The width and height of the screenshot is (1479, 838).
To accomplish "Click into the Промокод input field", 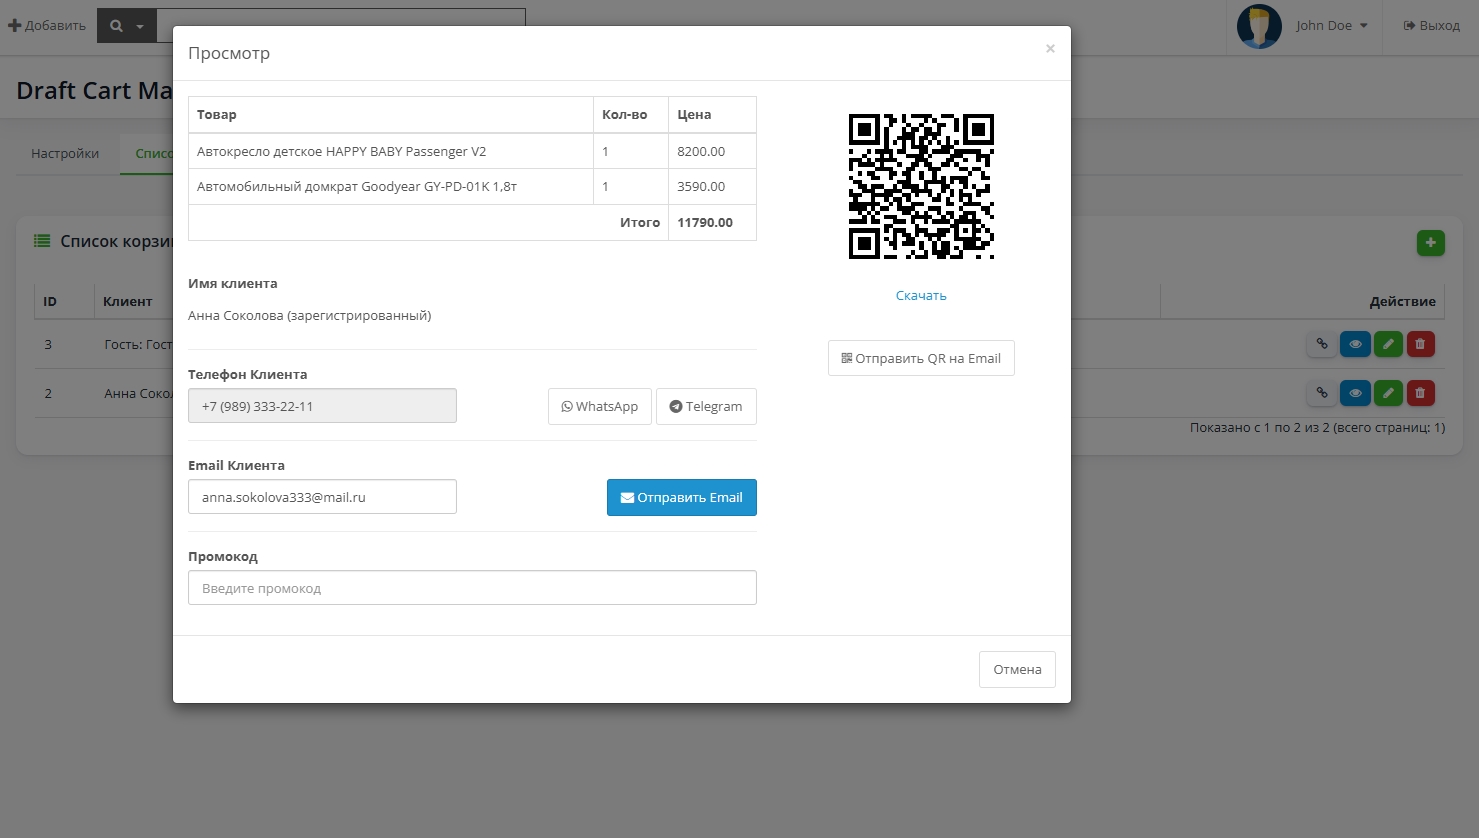I will tap(472, 588).
